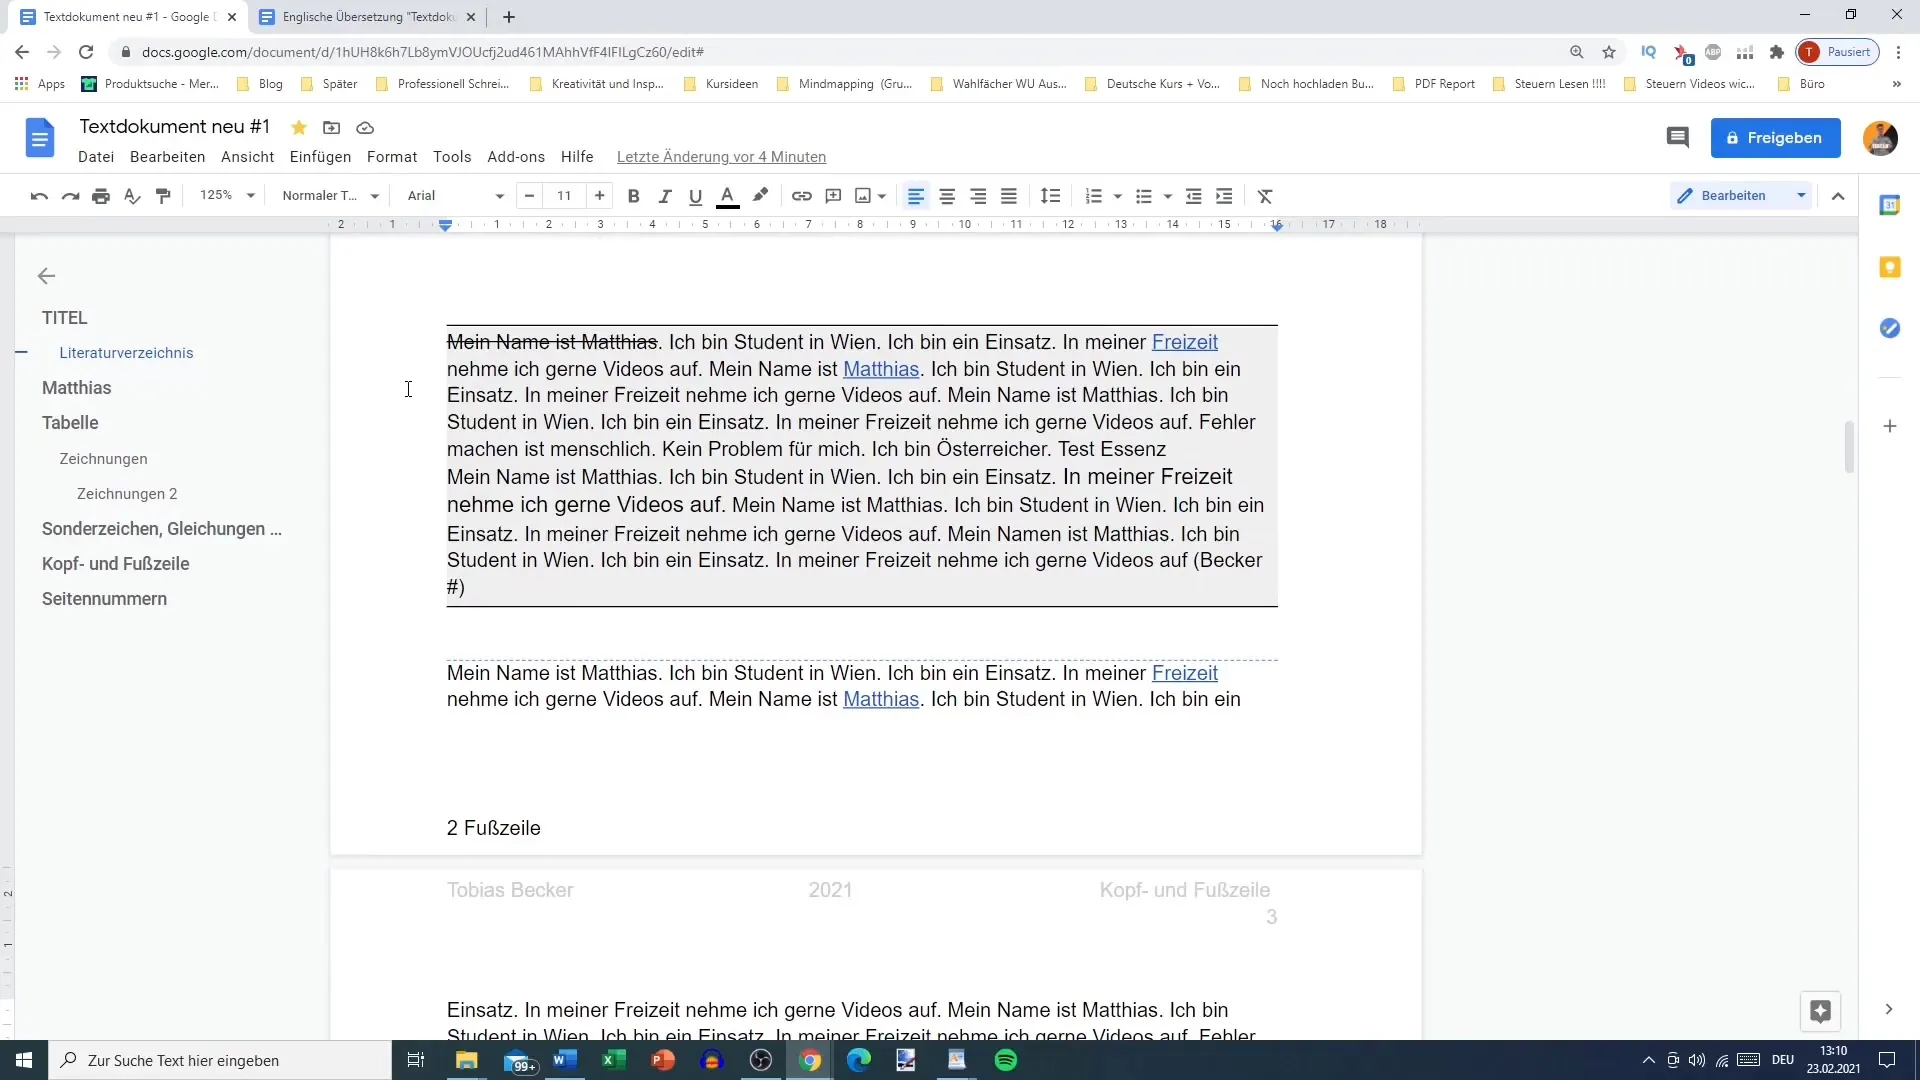Screen dimensions: 1920x1080
Task: Expand numbered list style dropdown
Action: pos(1117,196)
